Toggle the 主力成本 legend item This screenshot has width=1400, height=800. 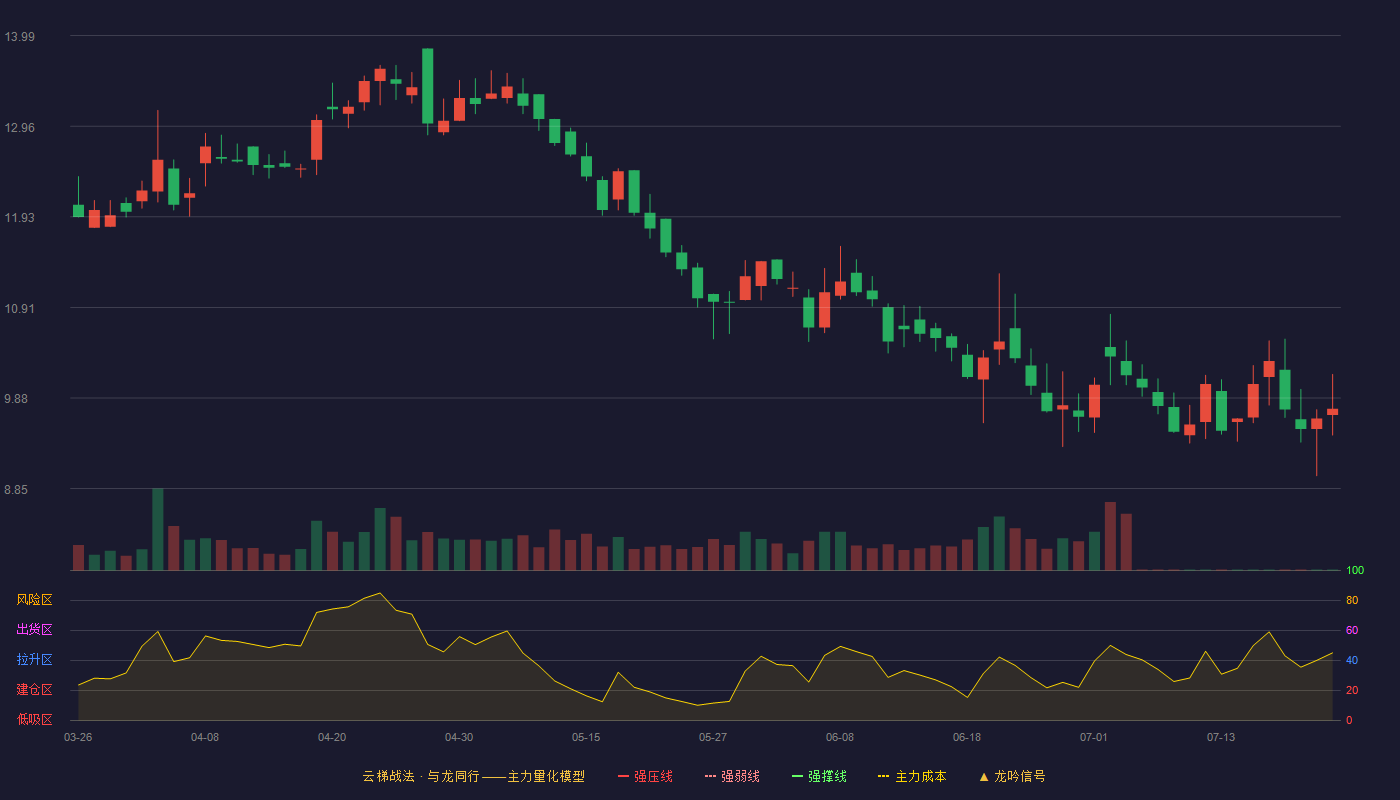912,776
